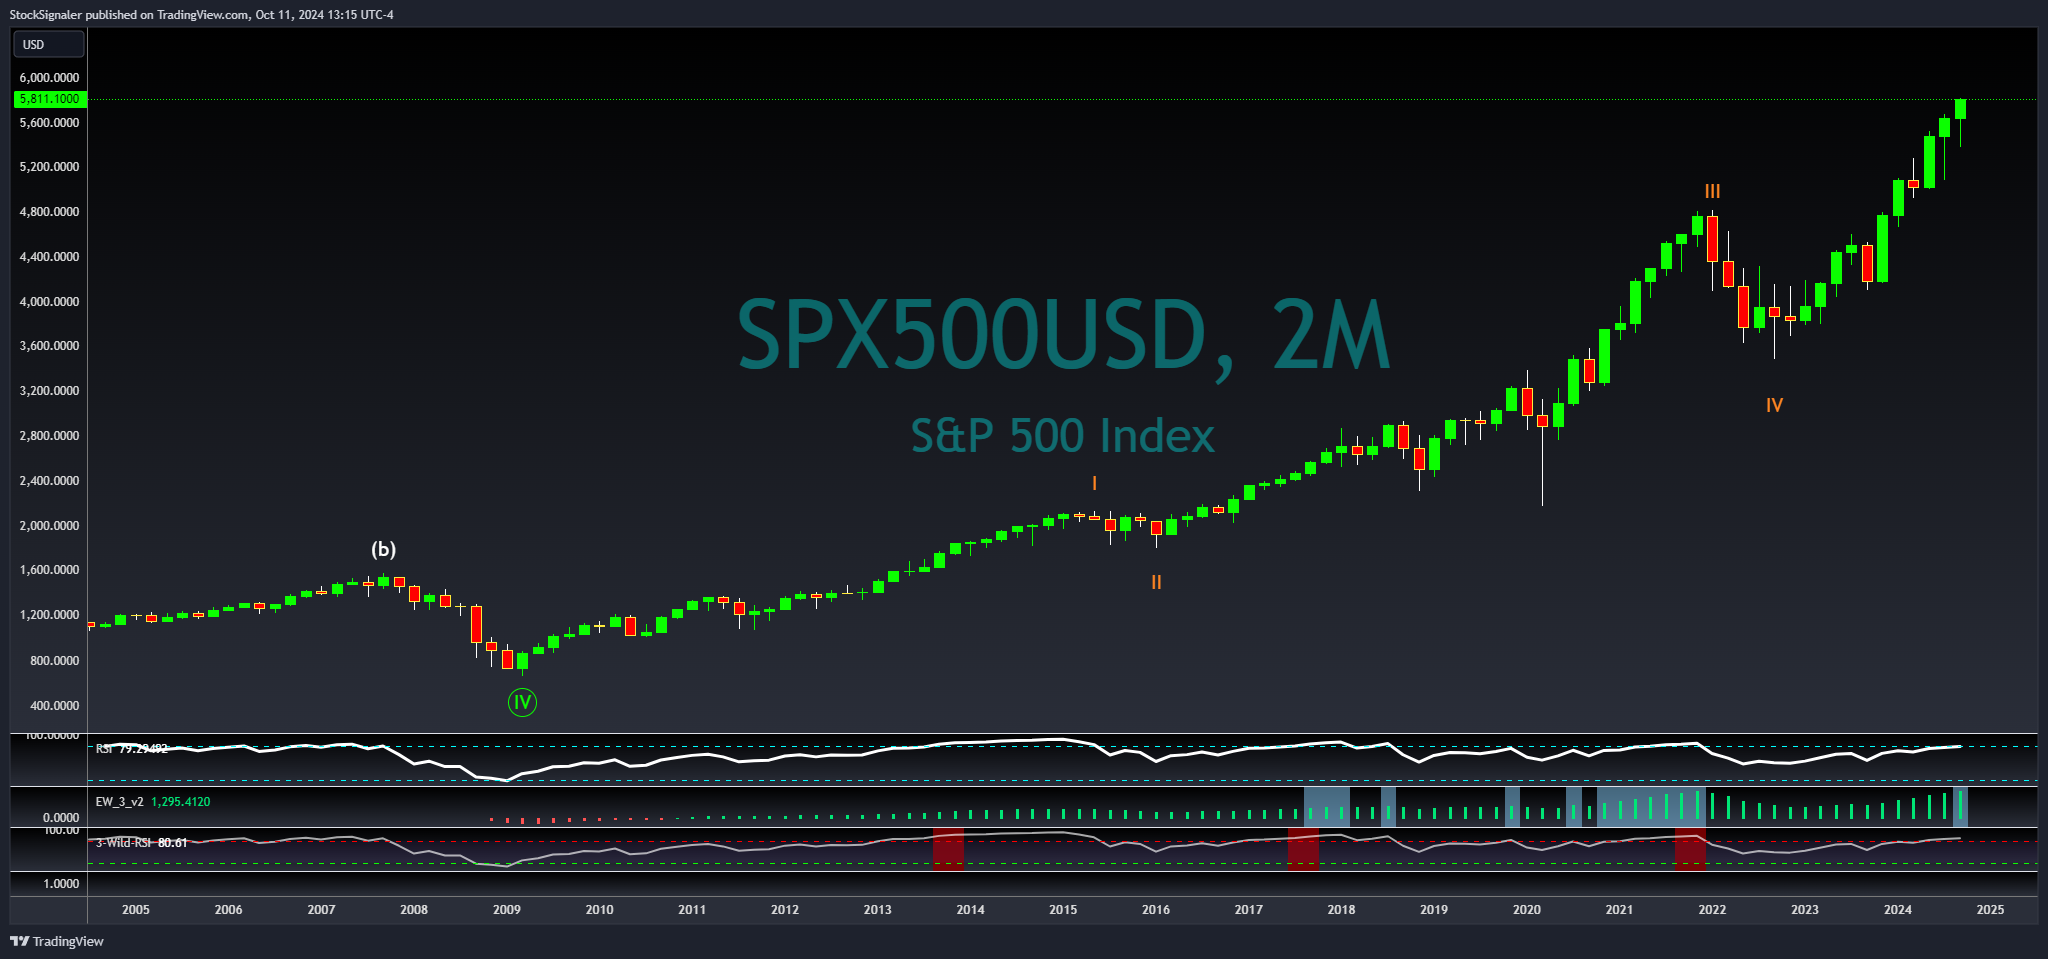2048x959 pixels.
Task: Click the 2005 year label on time axis
Action: tap(136, 910)
